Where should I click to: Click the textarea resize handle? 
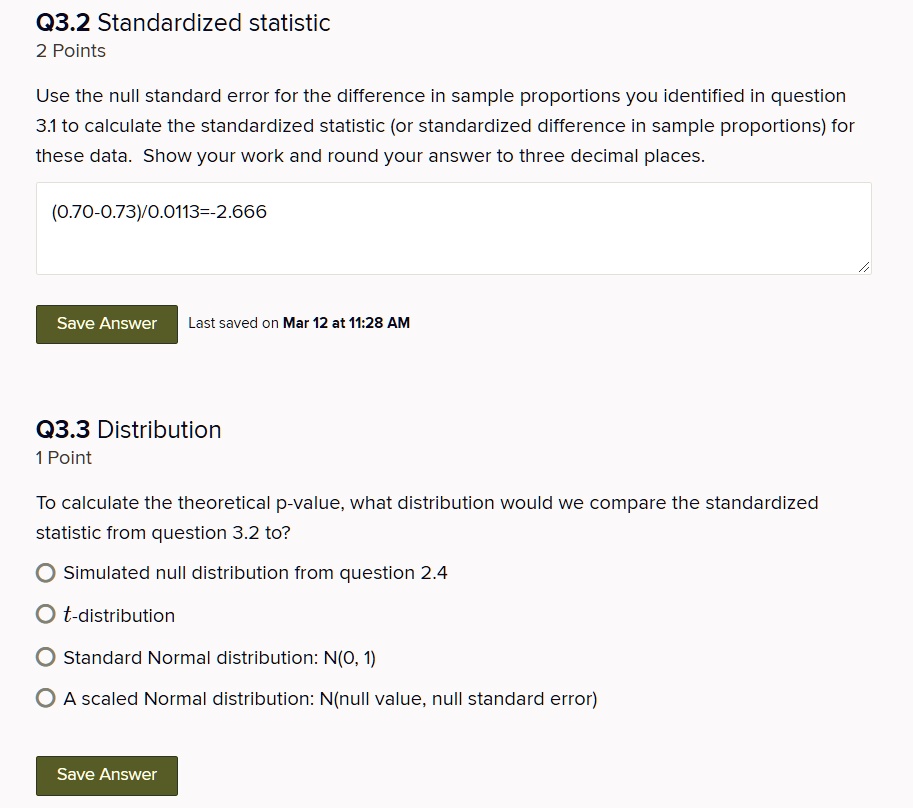[862, 265]
